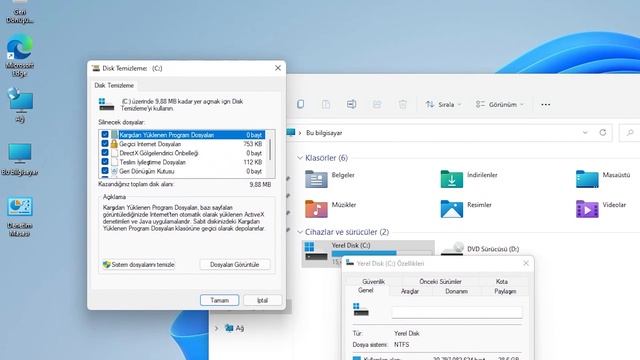Switch to Donanım tab in properties

pos(456,291)
